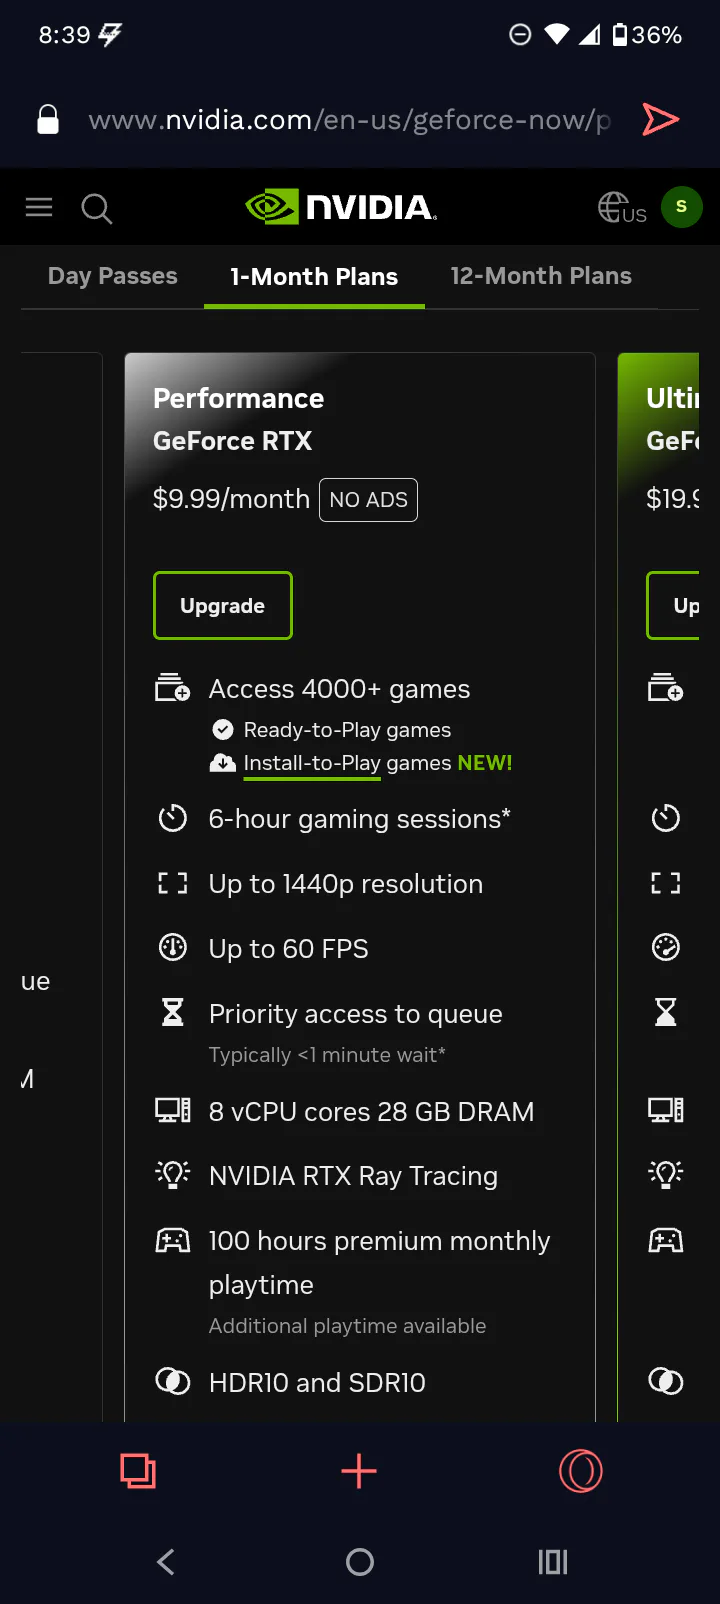The image size is (720, 1604).
Task: Open the browser tabs overview icon
Action: (138, 1471)
